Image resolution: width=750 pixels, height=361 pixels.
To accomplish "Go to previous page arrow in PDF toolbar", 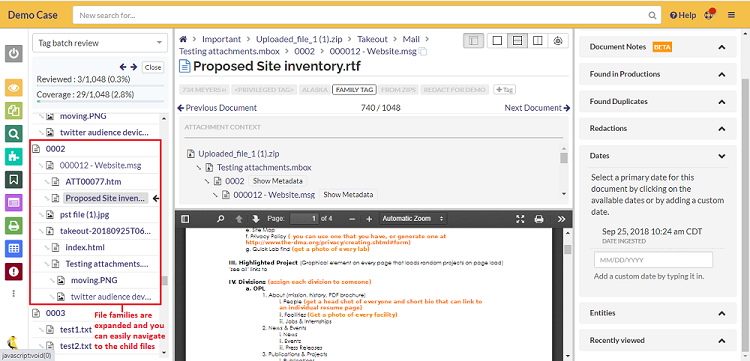I will [x=239, y=219].
